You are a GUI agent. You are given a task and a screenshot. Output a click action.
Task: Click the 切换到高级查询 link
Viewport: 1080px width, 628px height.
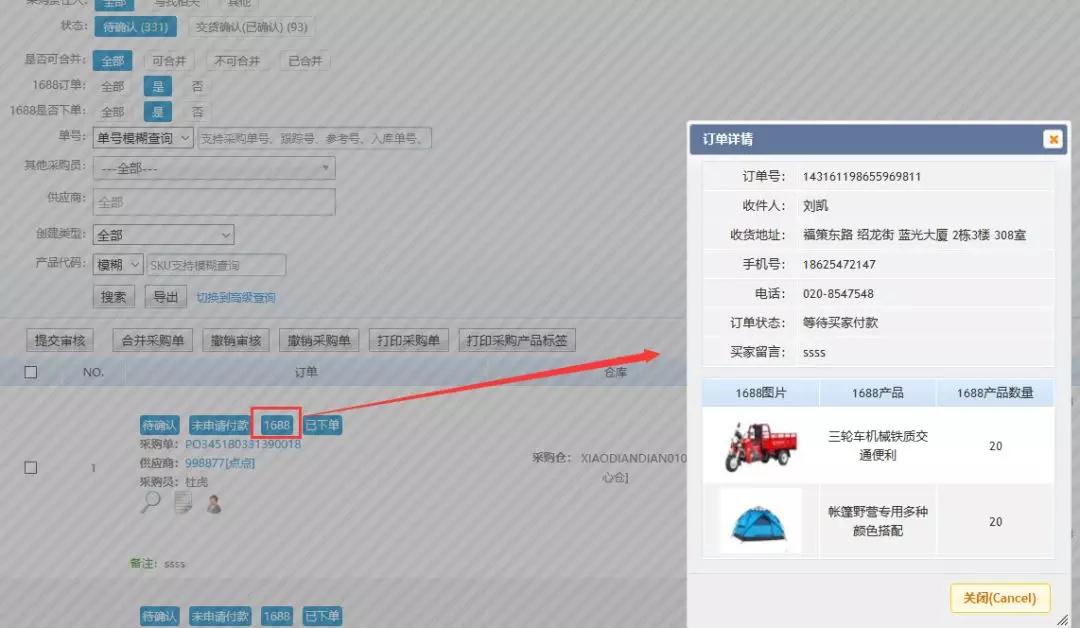tap(236, 297)
